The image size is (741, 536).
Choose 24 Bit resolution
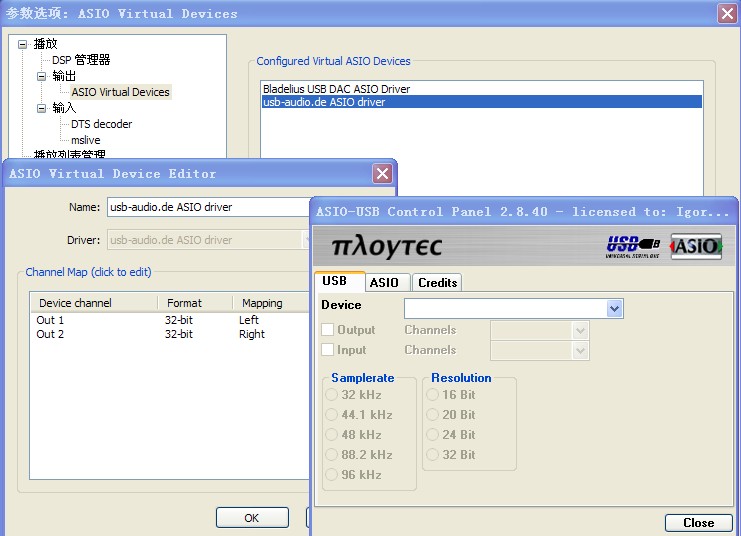coord(432,434)
